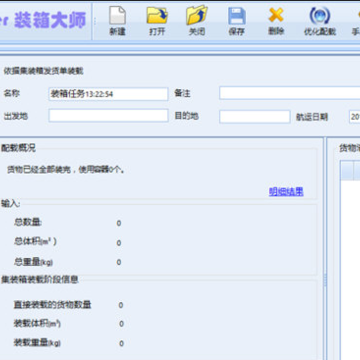Save using the 保存 floppy icon

237,21
